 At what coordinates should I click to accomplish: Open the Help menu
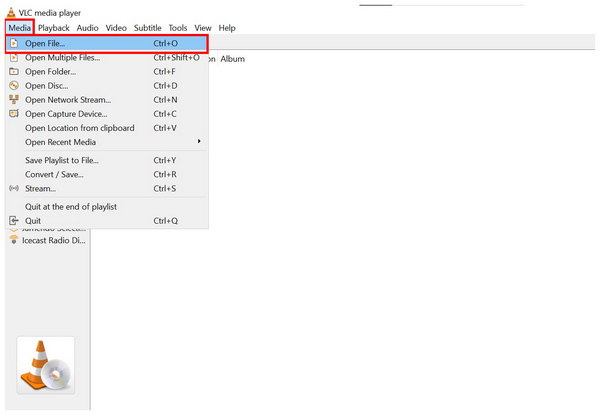click(227, 28)
